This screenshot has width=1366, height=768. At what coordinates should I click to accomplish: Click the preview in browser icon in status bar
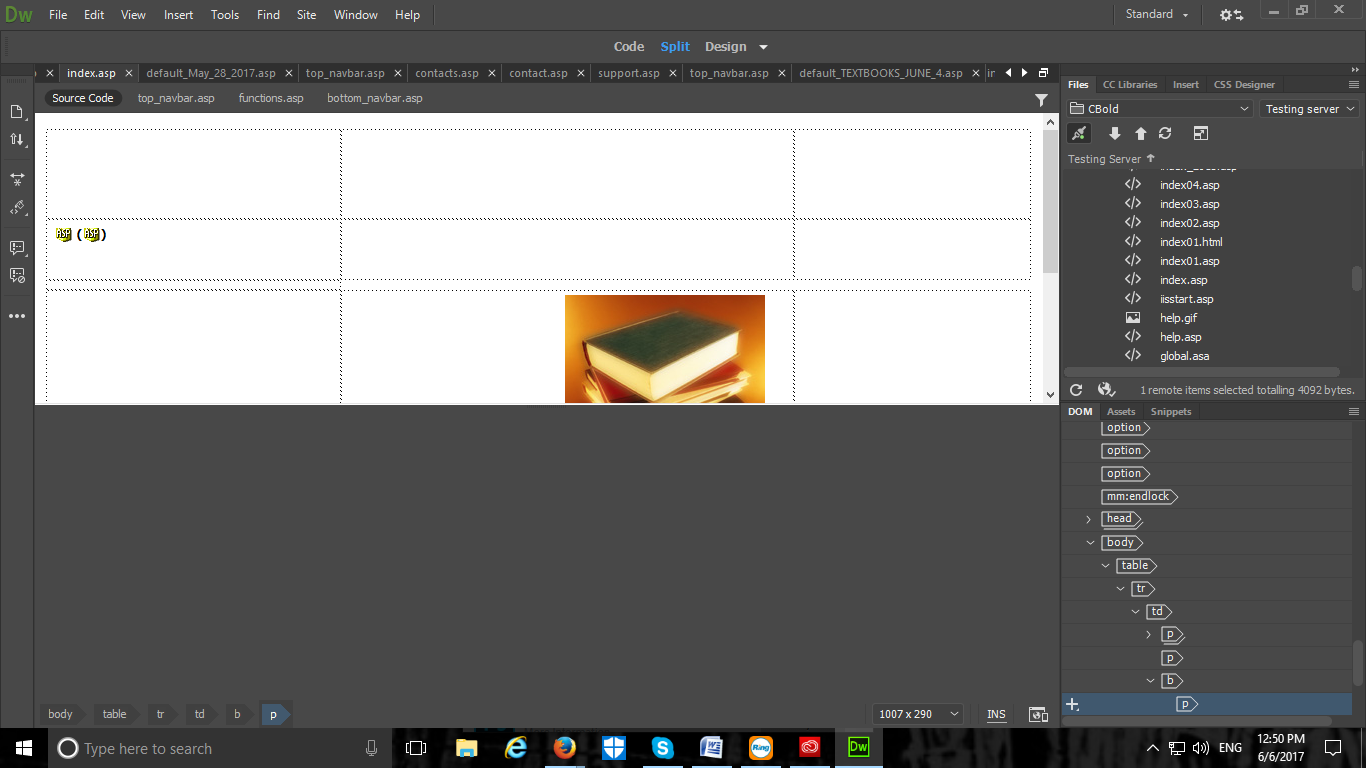click(1039, 714)
